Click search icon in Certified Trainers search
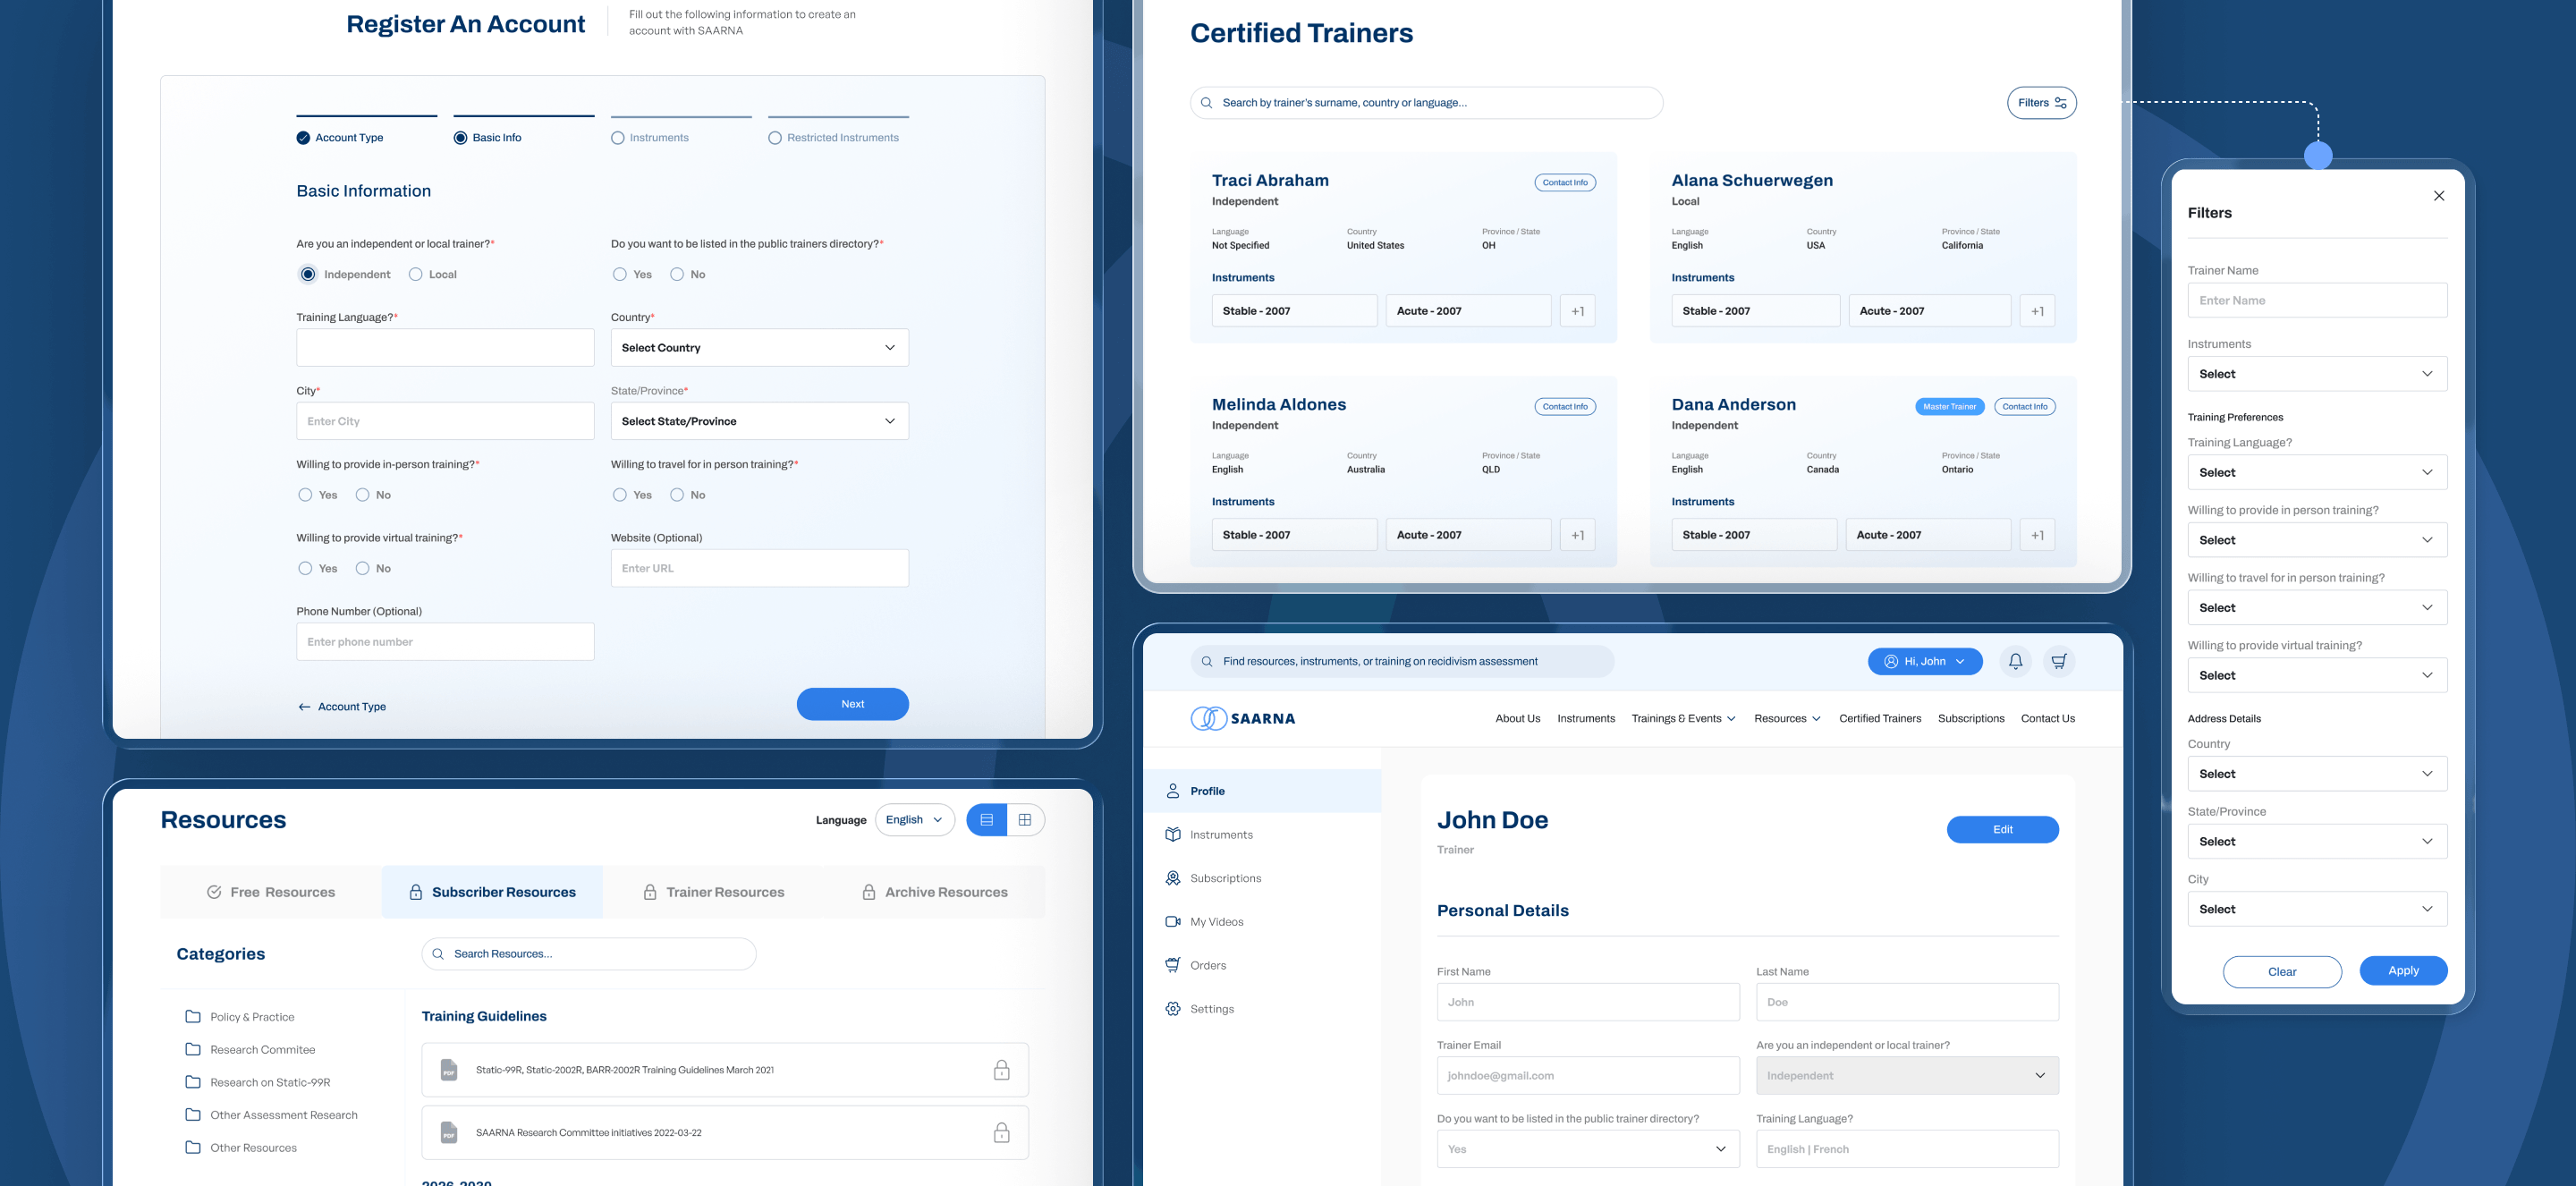The height and width of the screenshot is (1186, 2576). coord(1207,103)
